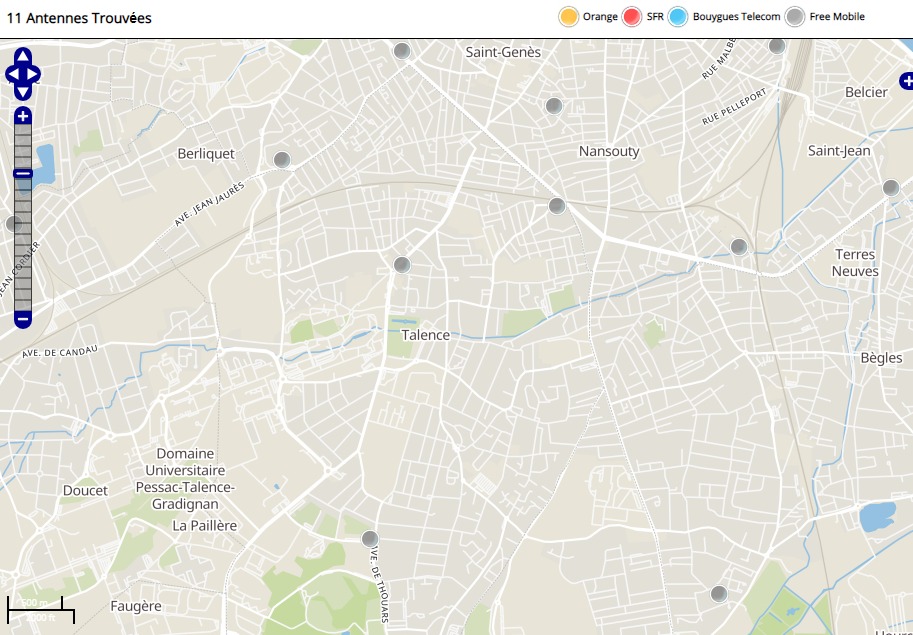The width and height of the screenshot is (913, 635).
Task: Select the antenna marker below Saint-Jean
Action: pyautogui.click(x=891, y=188)
